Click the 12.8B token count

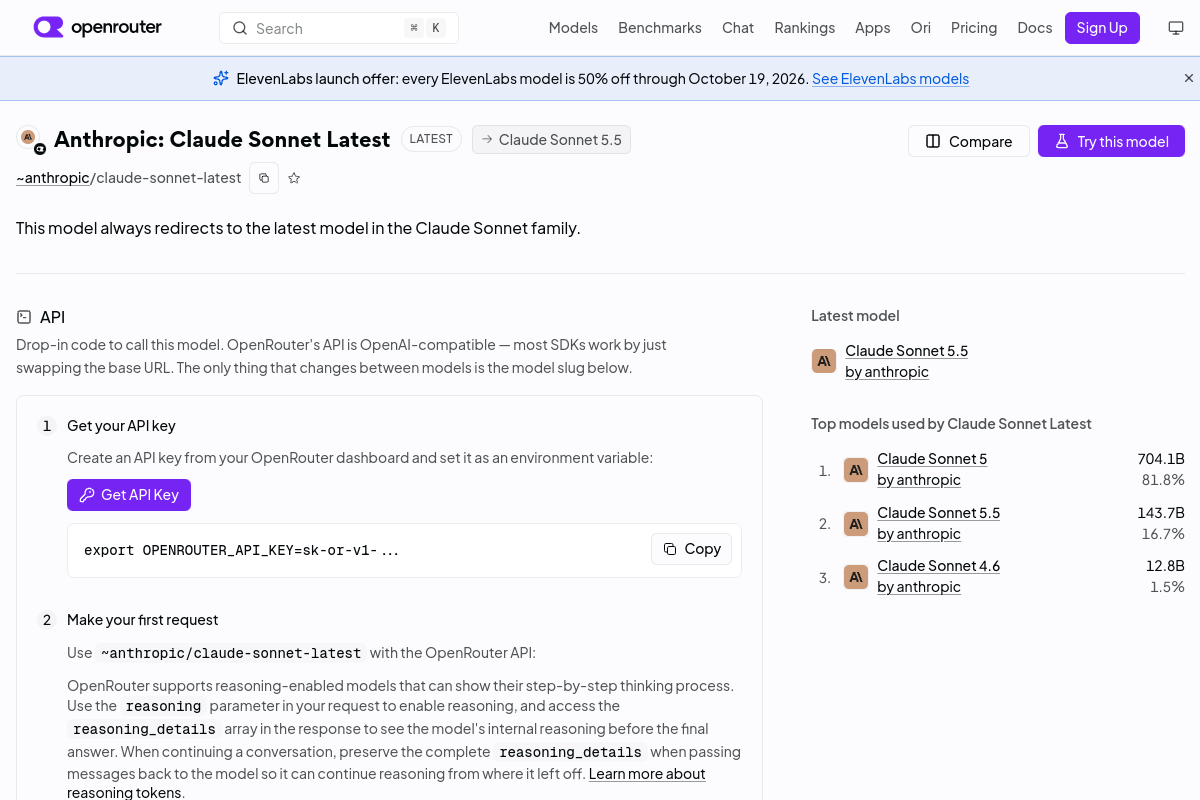click(x=1165, y=566)
